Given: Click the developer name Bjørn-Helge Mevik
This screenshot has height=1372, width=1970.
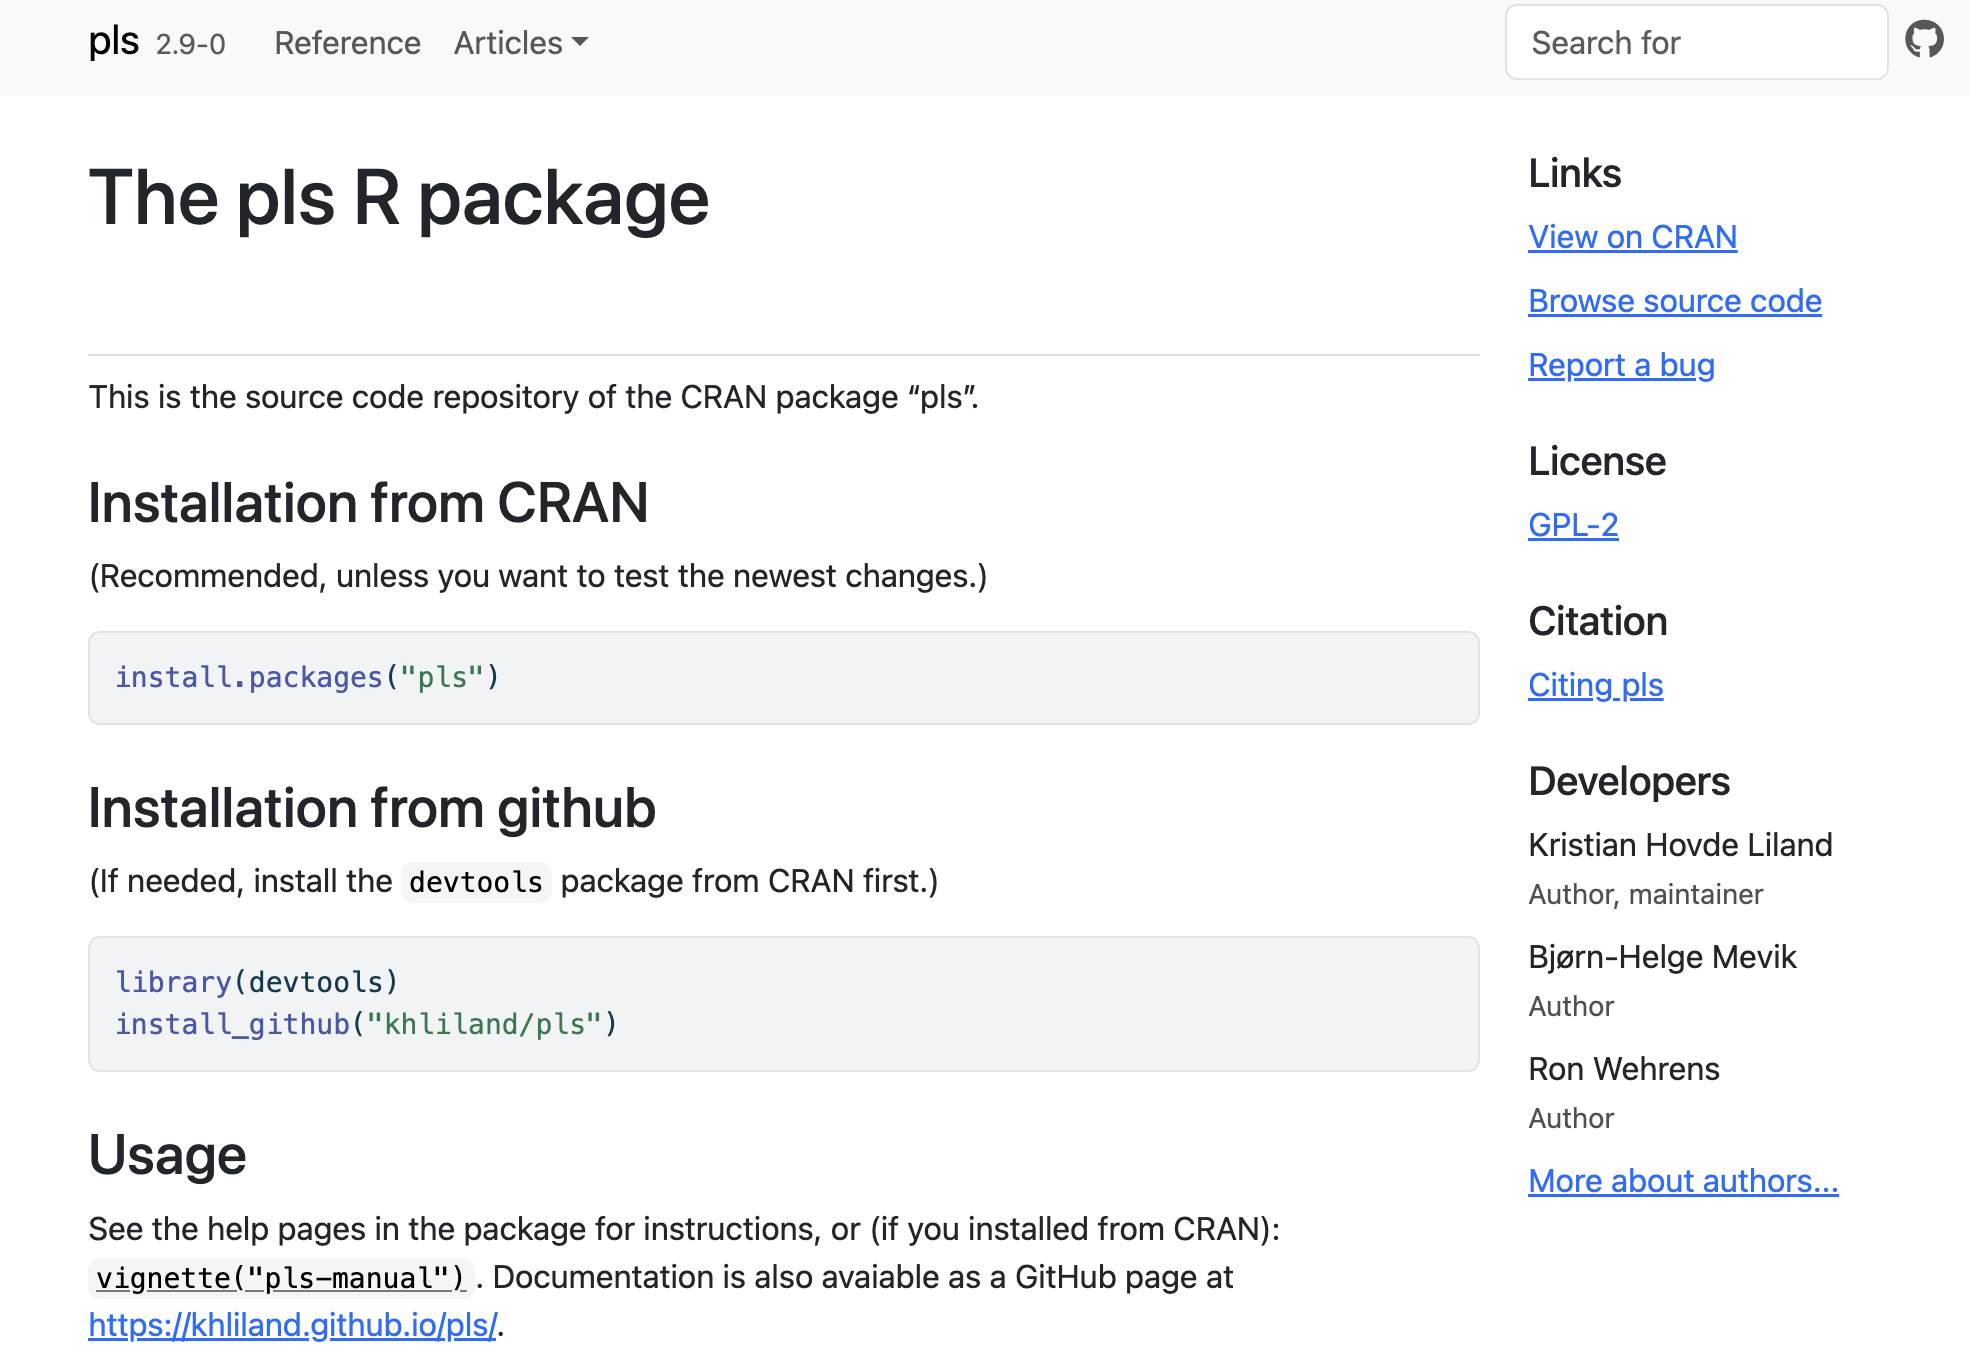Looking at the screenshot, I should (1662, 957).
